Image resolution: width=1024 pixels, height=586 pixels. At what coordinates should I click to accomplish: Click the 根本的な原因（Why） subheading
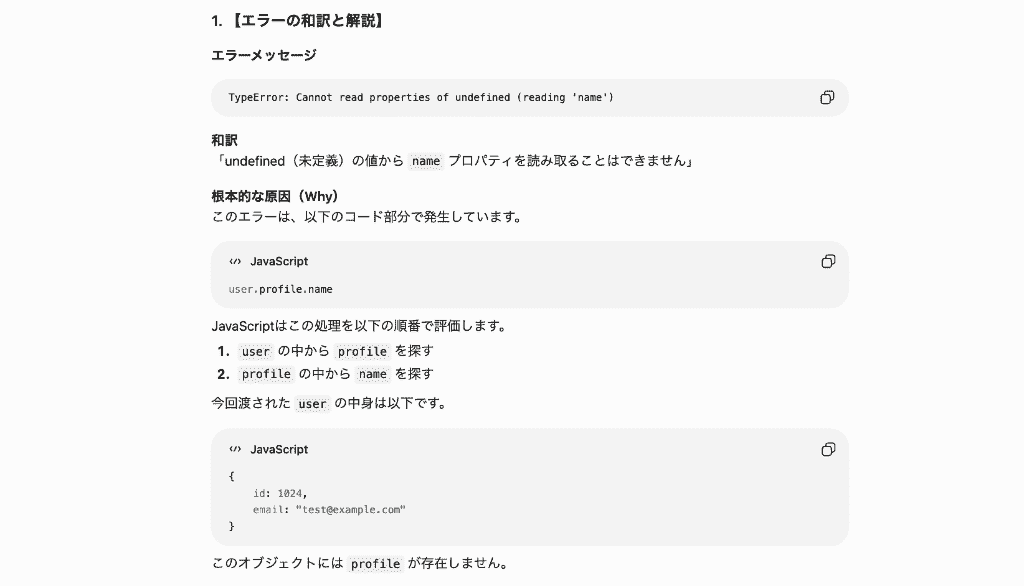(x=275, y=197)
